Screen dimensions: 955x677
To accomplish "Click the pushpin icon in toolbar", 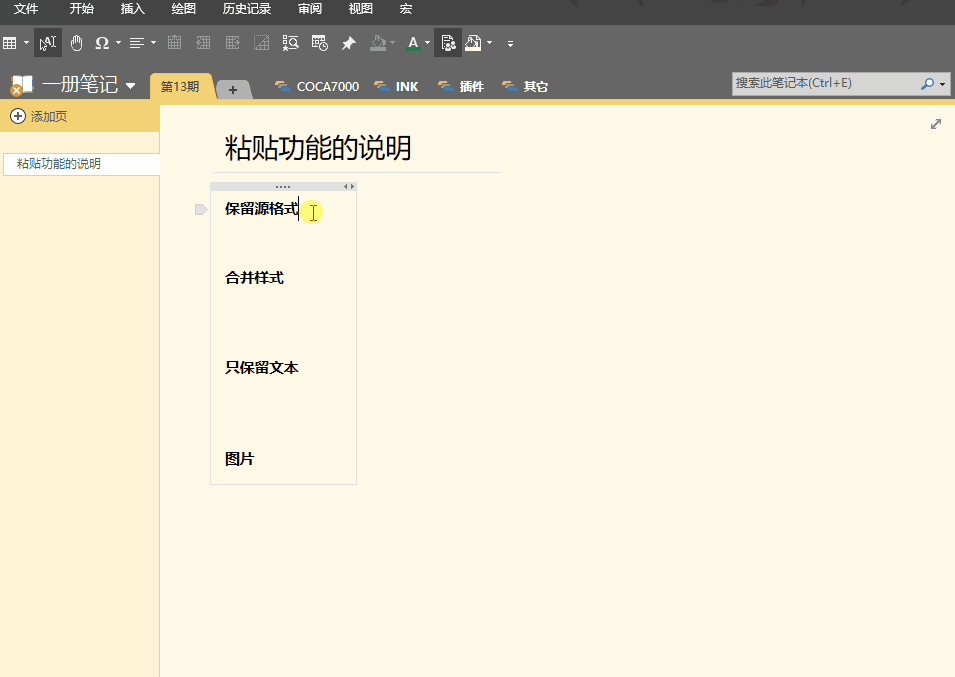I will [x=348, y=43].
